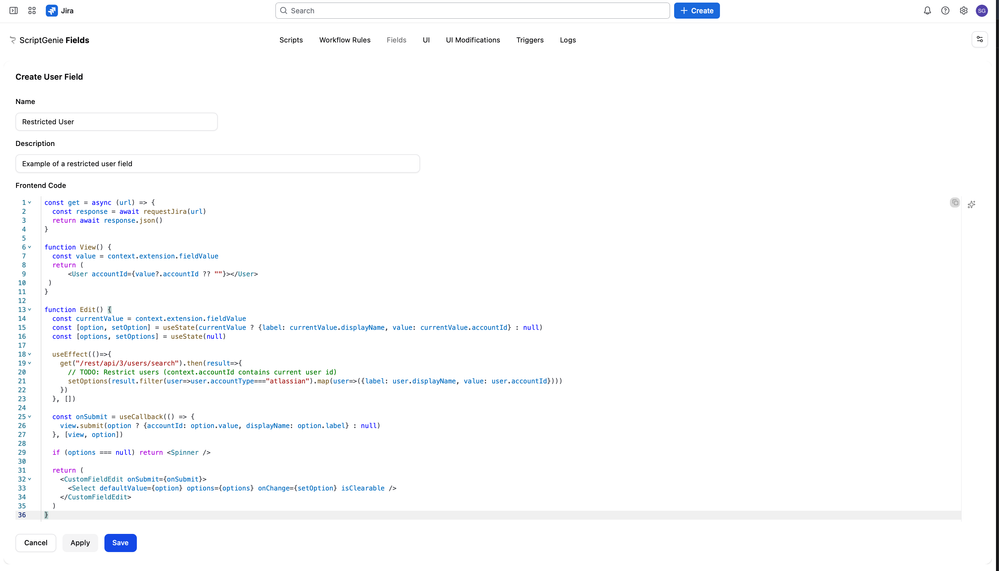Open notifications bell icon
The width and height of the screenshot is (999, 571).
927,11
